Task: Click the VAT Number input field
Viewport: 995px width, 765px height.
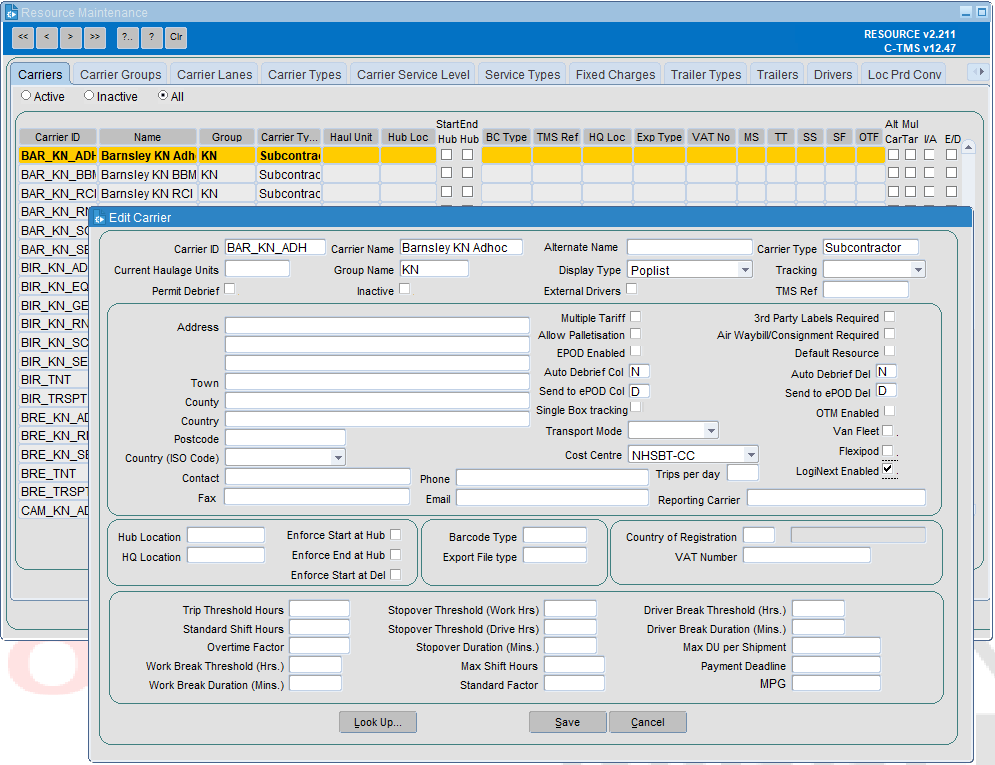Action: coord(807,556)
